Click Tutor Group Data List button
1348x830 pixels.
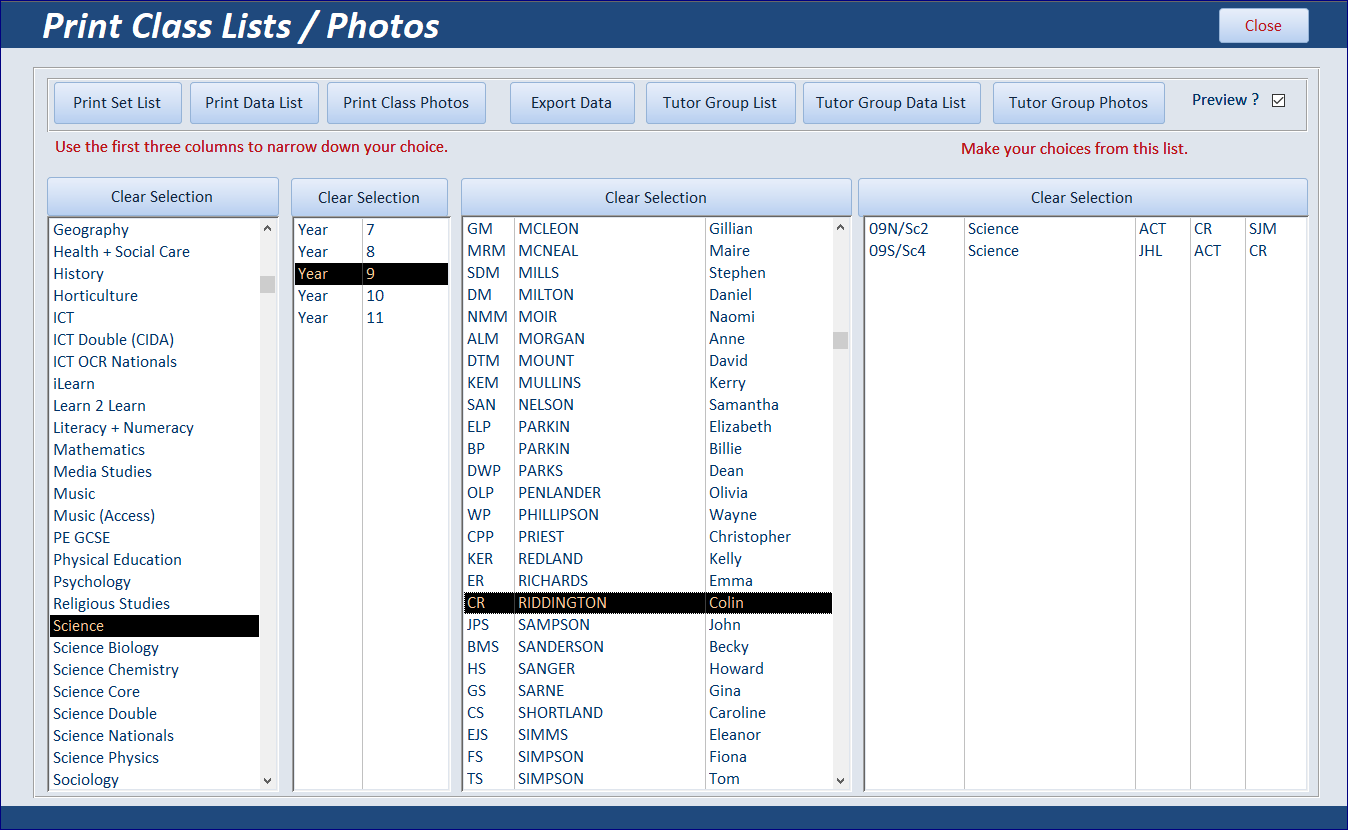point(891,103)
